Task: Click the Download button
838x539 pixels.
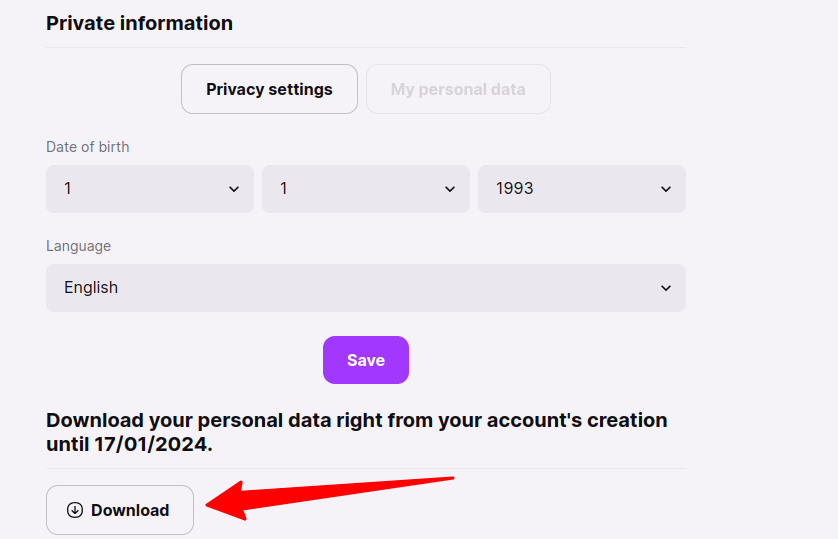Action: point(120,510)
